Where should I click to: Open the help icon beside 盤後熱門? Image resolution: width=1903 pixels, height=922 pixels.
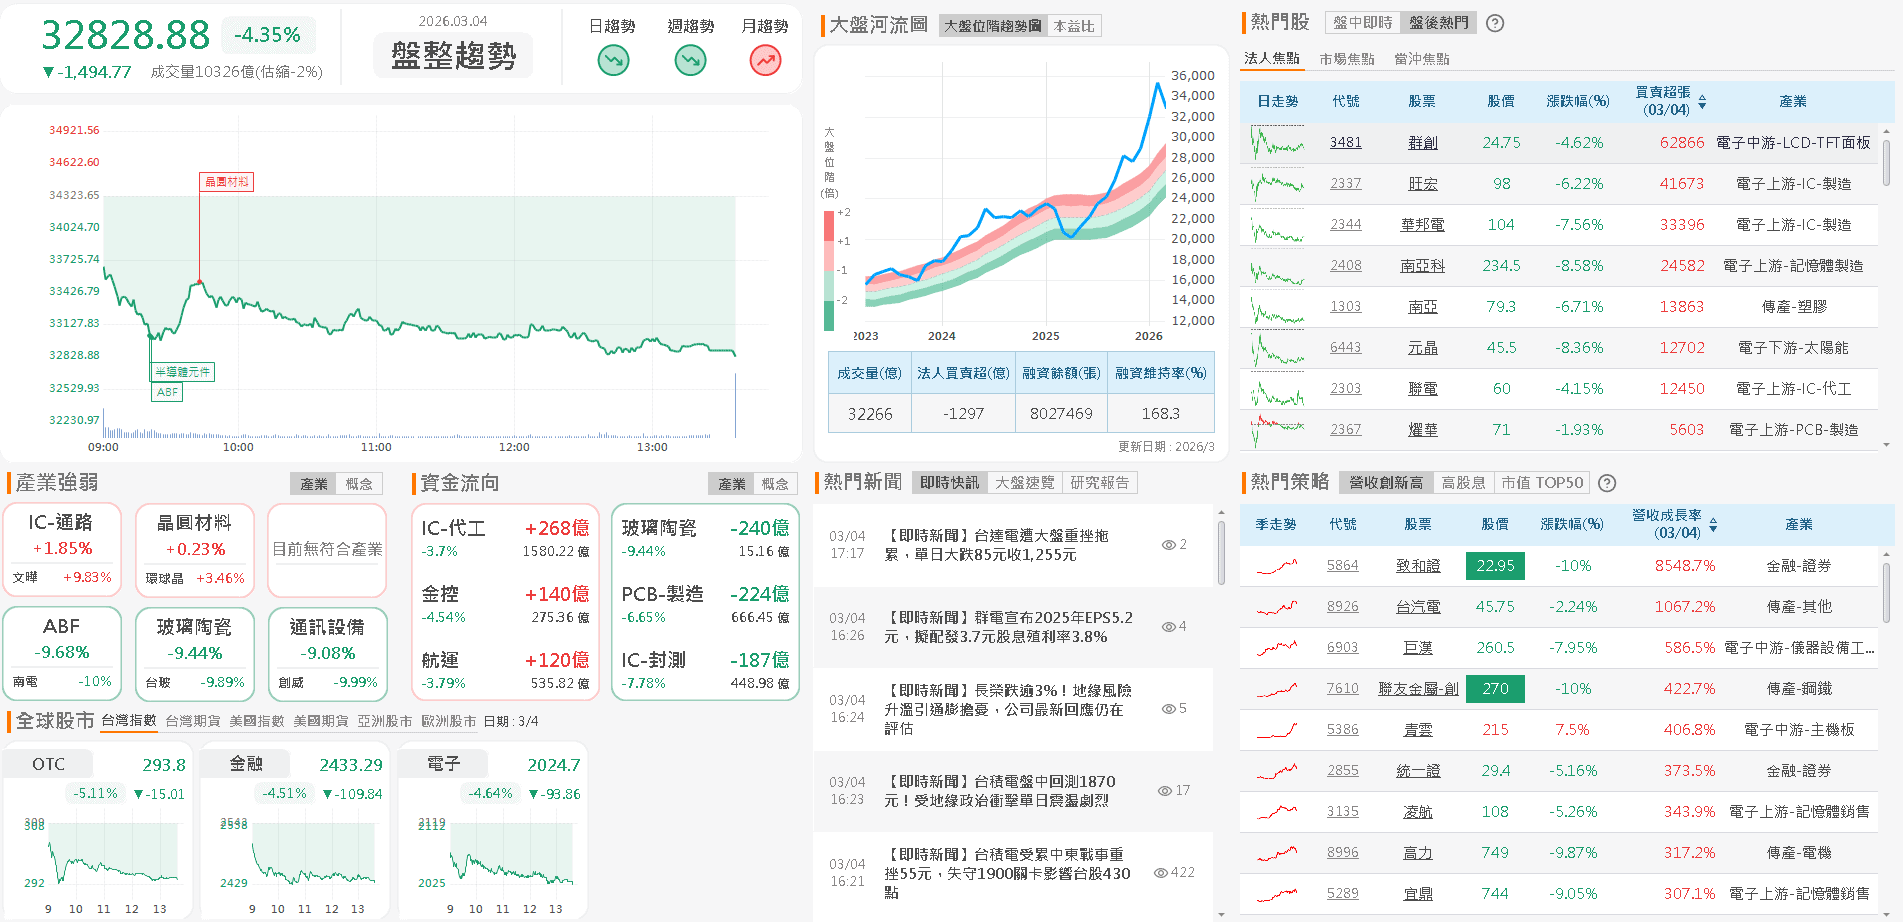(1494, 22)
